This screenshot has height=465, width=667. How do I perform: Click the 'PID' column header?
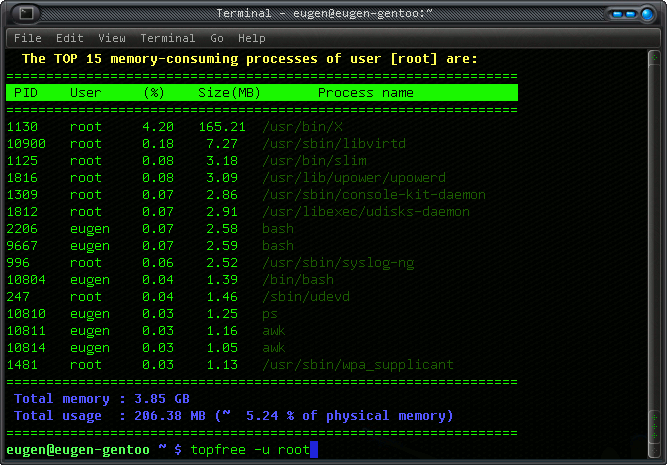26,93
